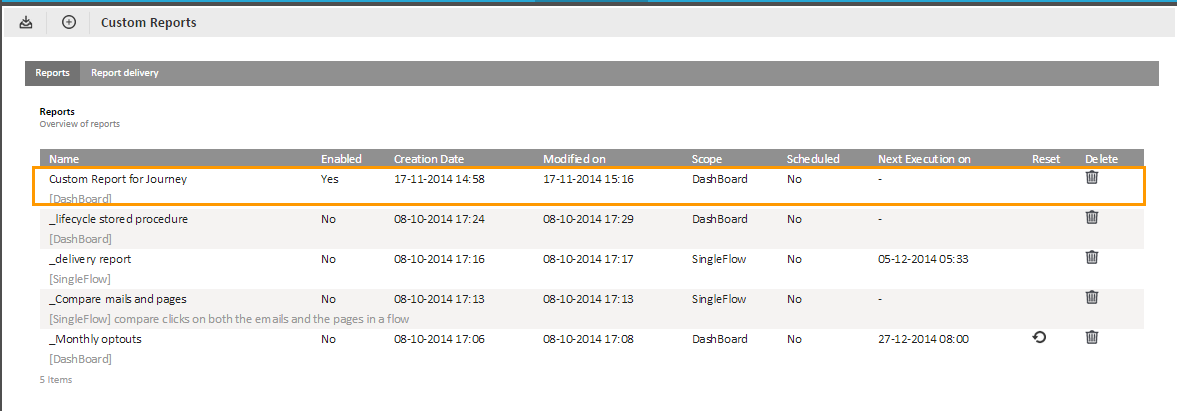Delete the _lifecycle stored procedure report
Viewport: 1177px width, 411px height.
[x=1092, y=218]
